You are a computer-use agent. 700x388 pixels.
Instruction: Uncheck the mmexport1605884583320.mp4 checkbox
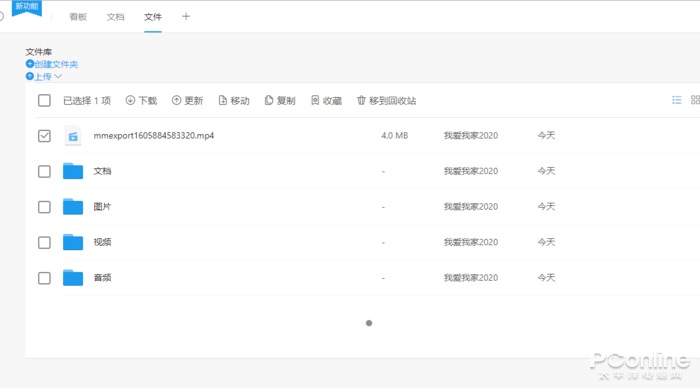pos(44,136)
